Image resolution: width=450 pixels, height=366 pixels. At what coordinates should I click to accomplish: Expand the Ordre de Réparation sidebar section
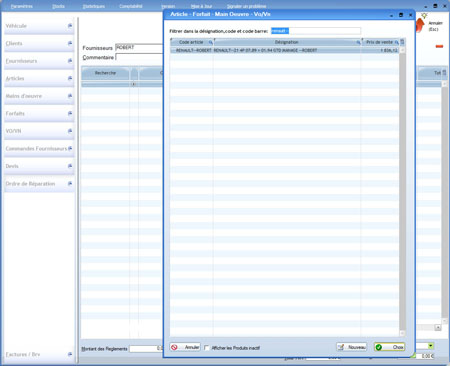click(x=39, y=184)
